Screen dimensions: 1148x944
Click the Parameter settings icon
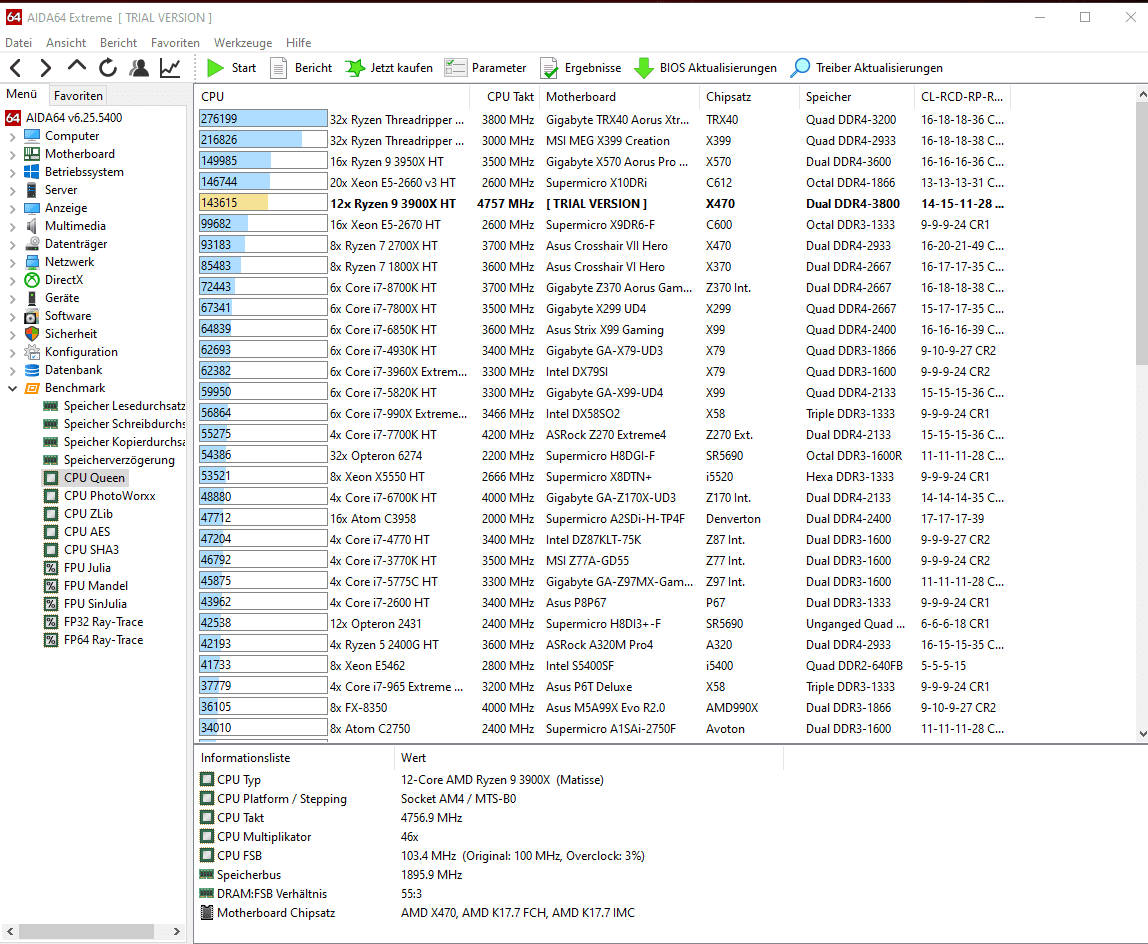click(x=455, y=68)
